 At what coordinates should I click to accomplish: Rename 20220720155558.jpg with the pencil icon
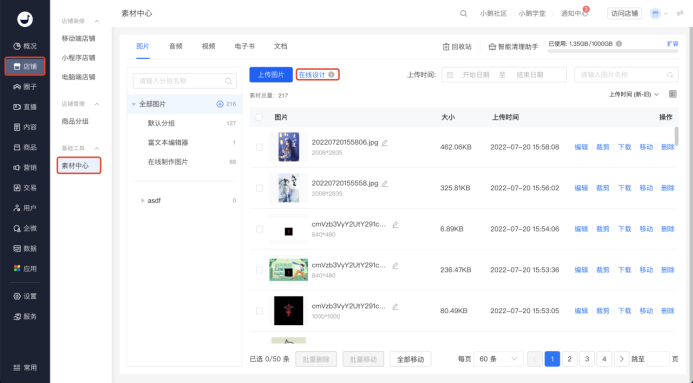coord(385,183)
